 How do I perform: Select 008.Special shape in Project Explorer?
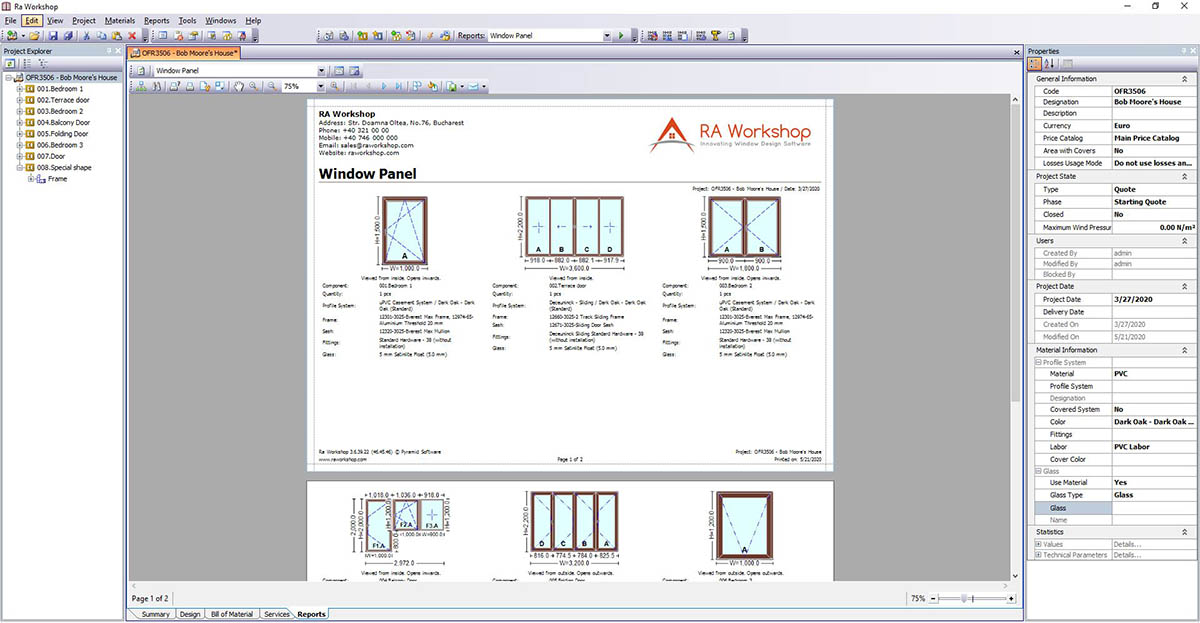tap(64, 168)
